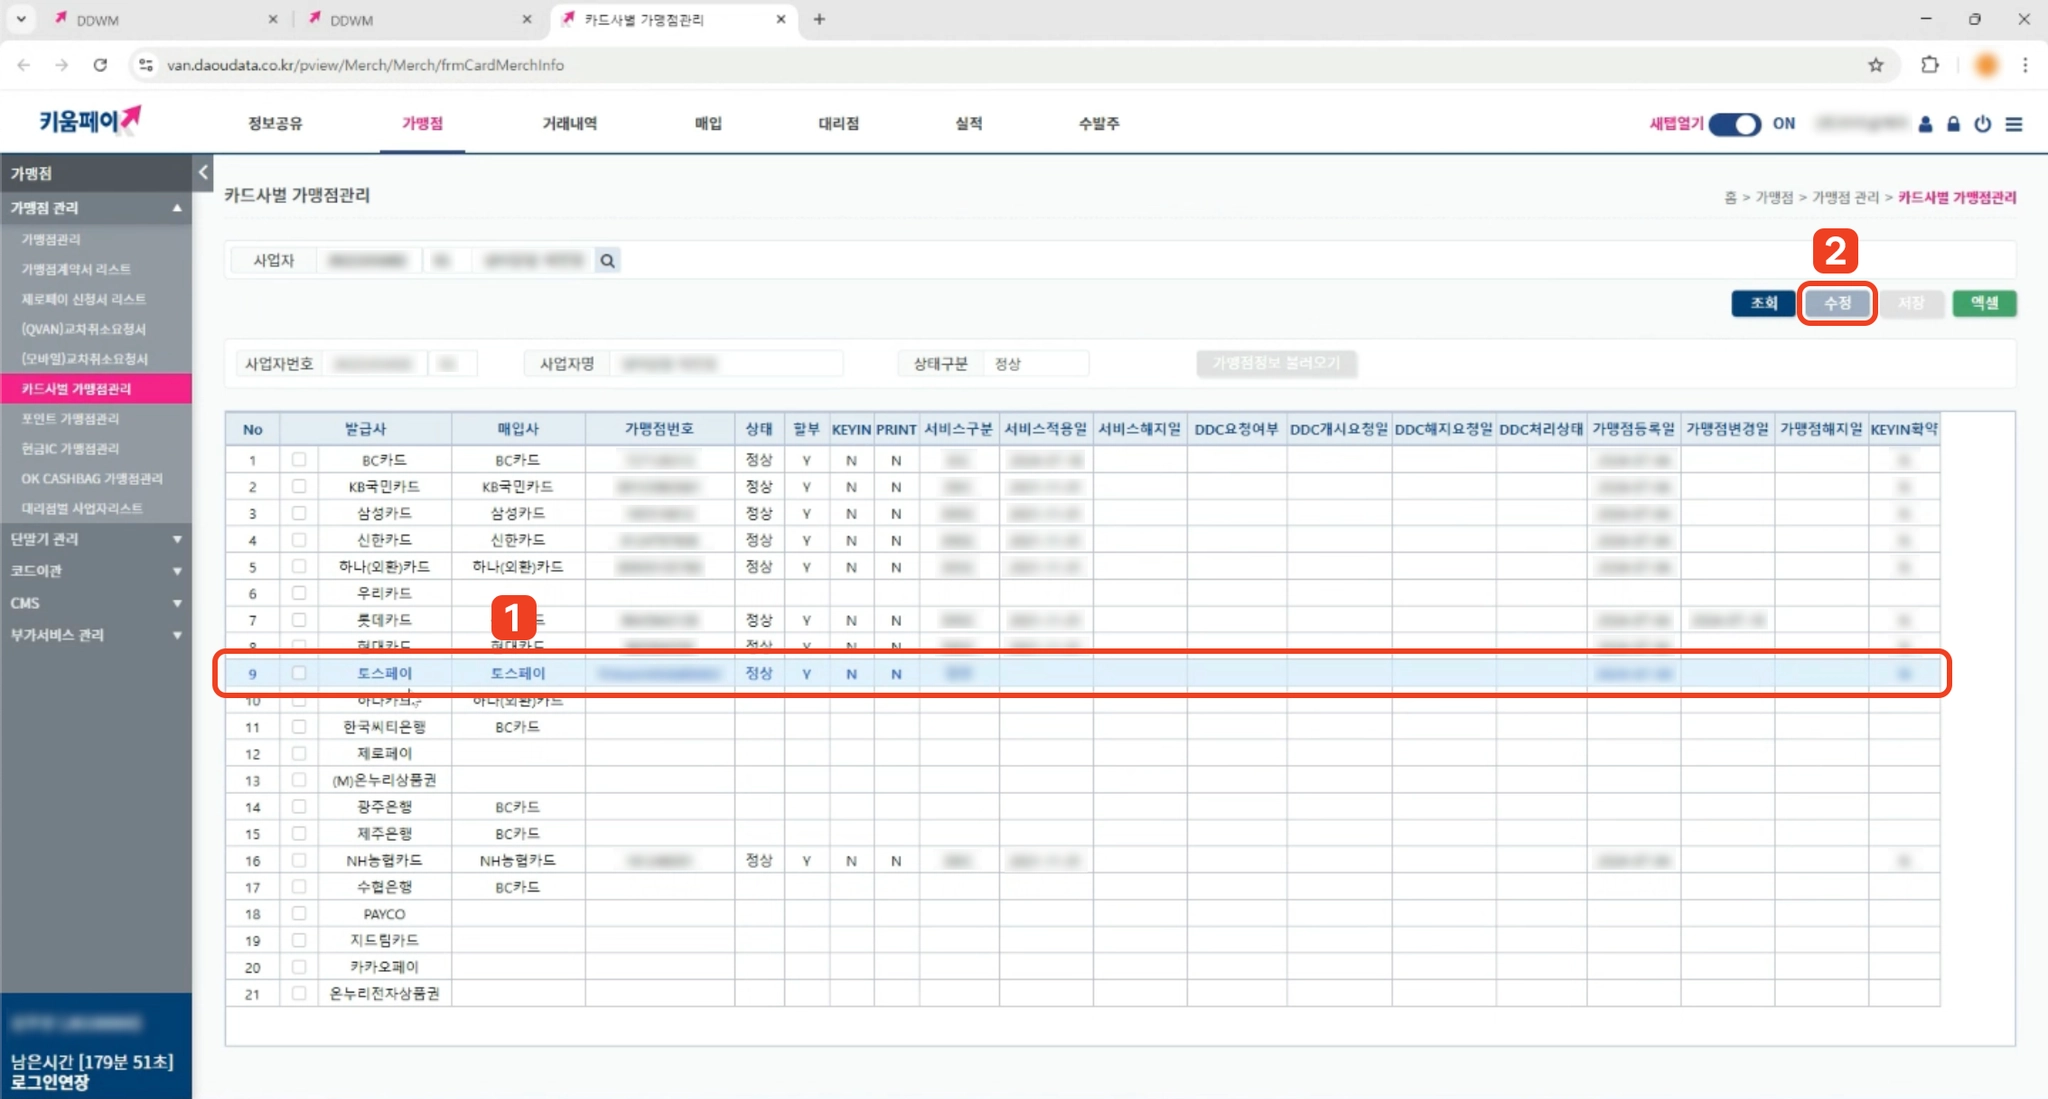The image size is (2048, 1099).
Task: Click the 수정 button
Action: coord(1837,303)
